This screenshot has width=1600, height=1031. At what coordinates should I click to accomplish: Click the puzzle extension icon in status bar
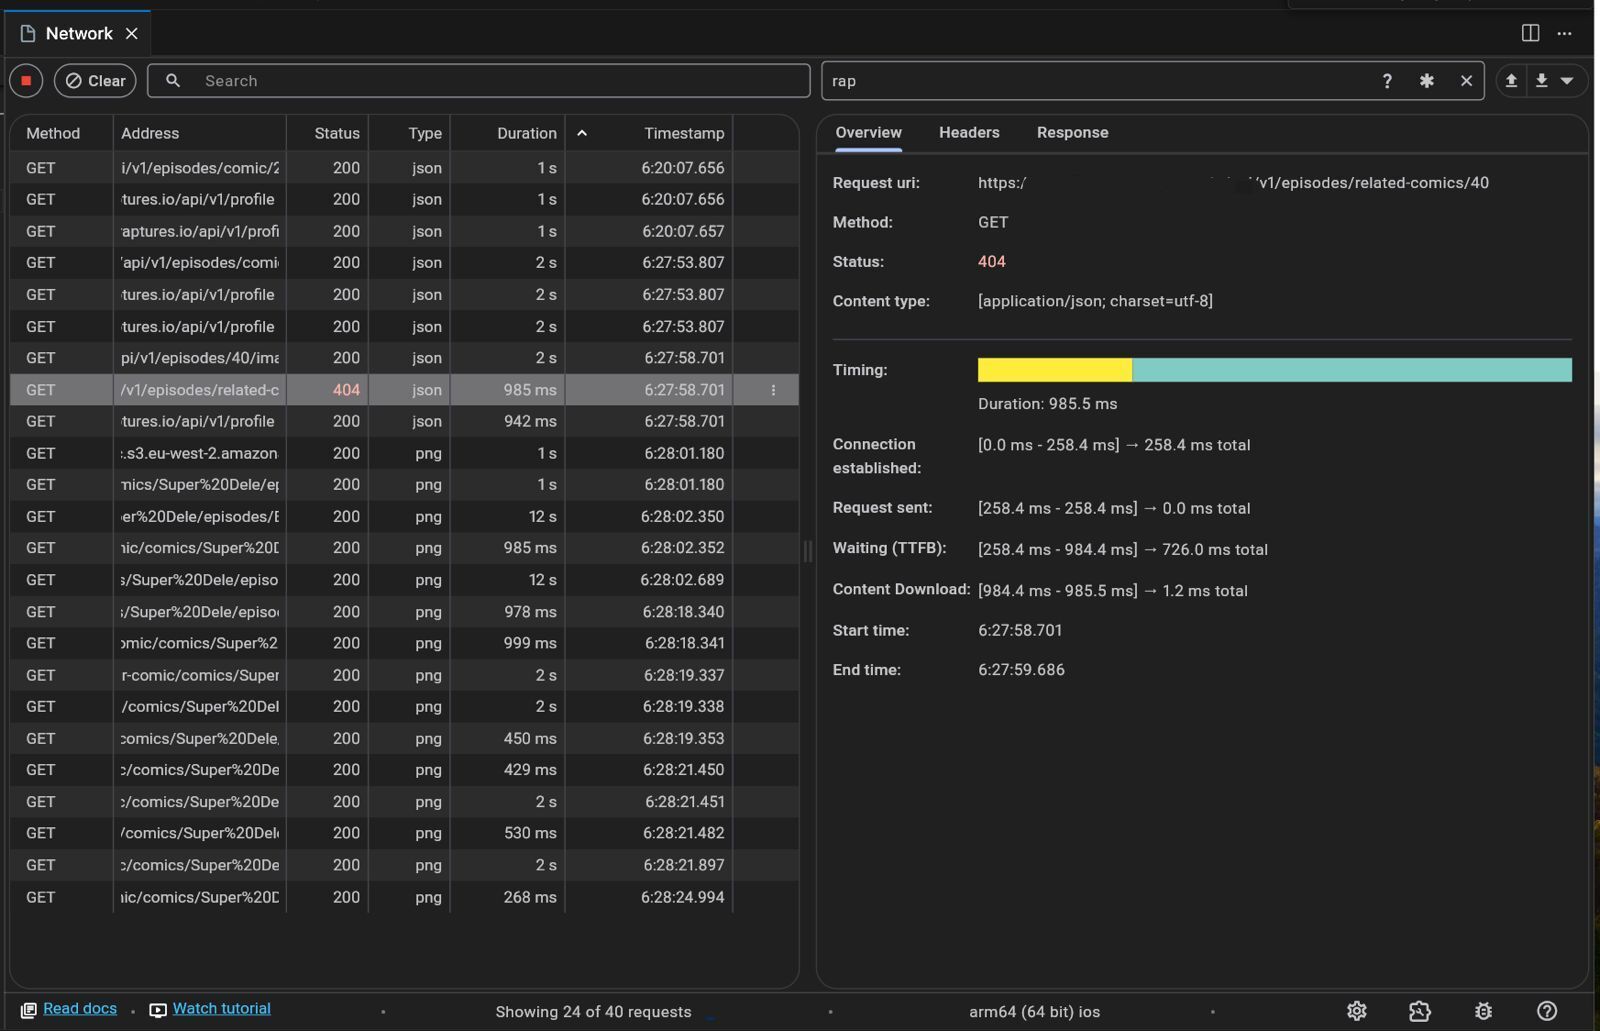coord(1419,1011)
